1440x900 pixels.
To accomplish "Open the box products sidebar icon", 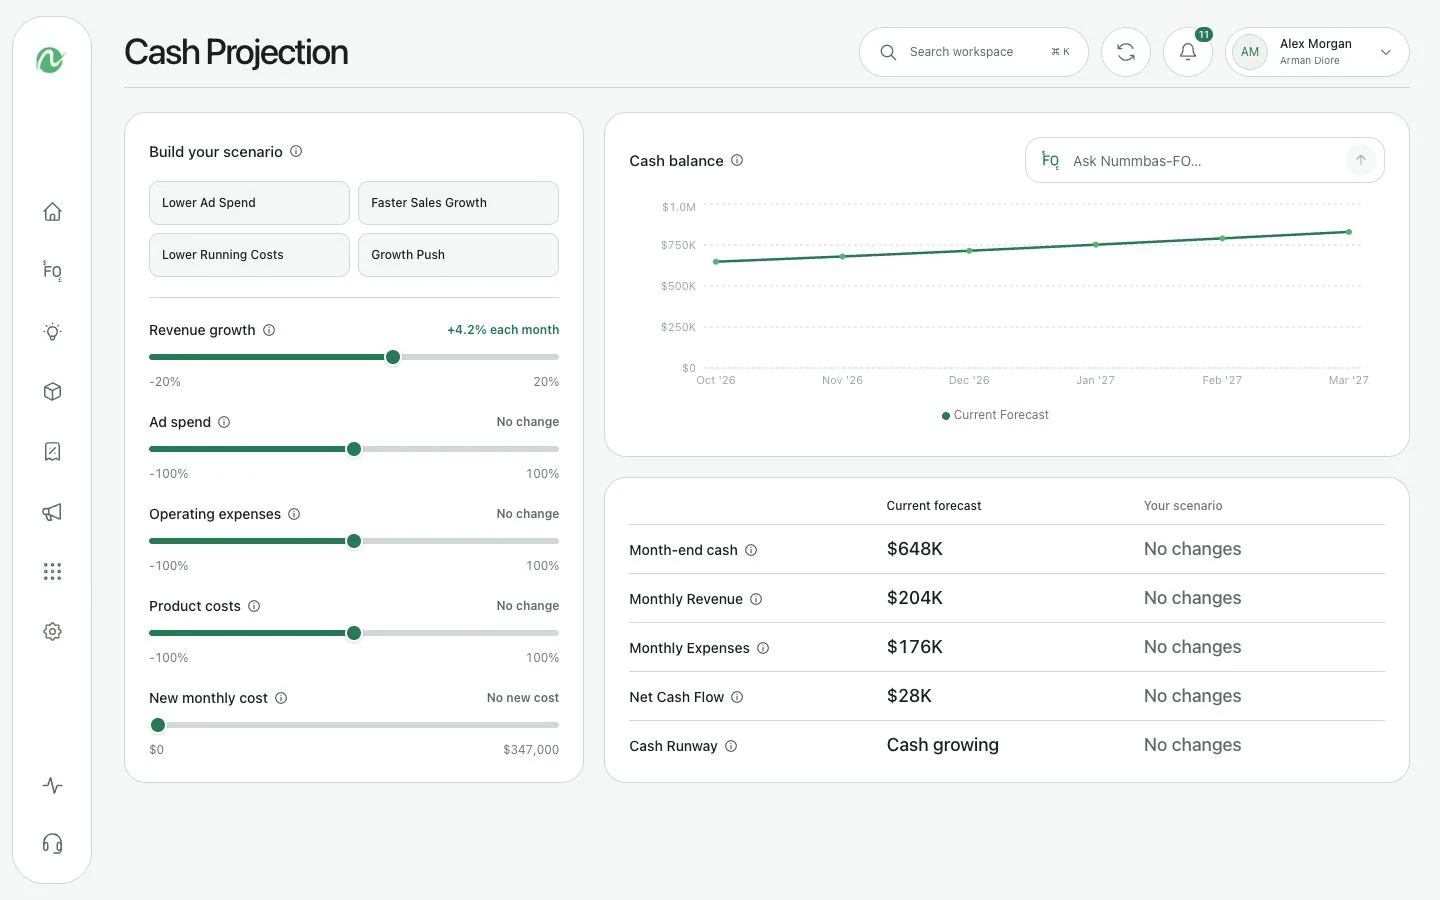I will point(53,392).
